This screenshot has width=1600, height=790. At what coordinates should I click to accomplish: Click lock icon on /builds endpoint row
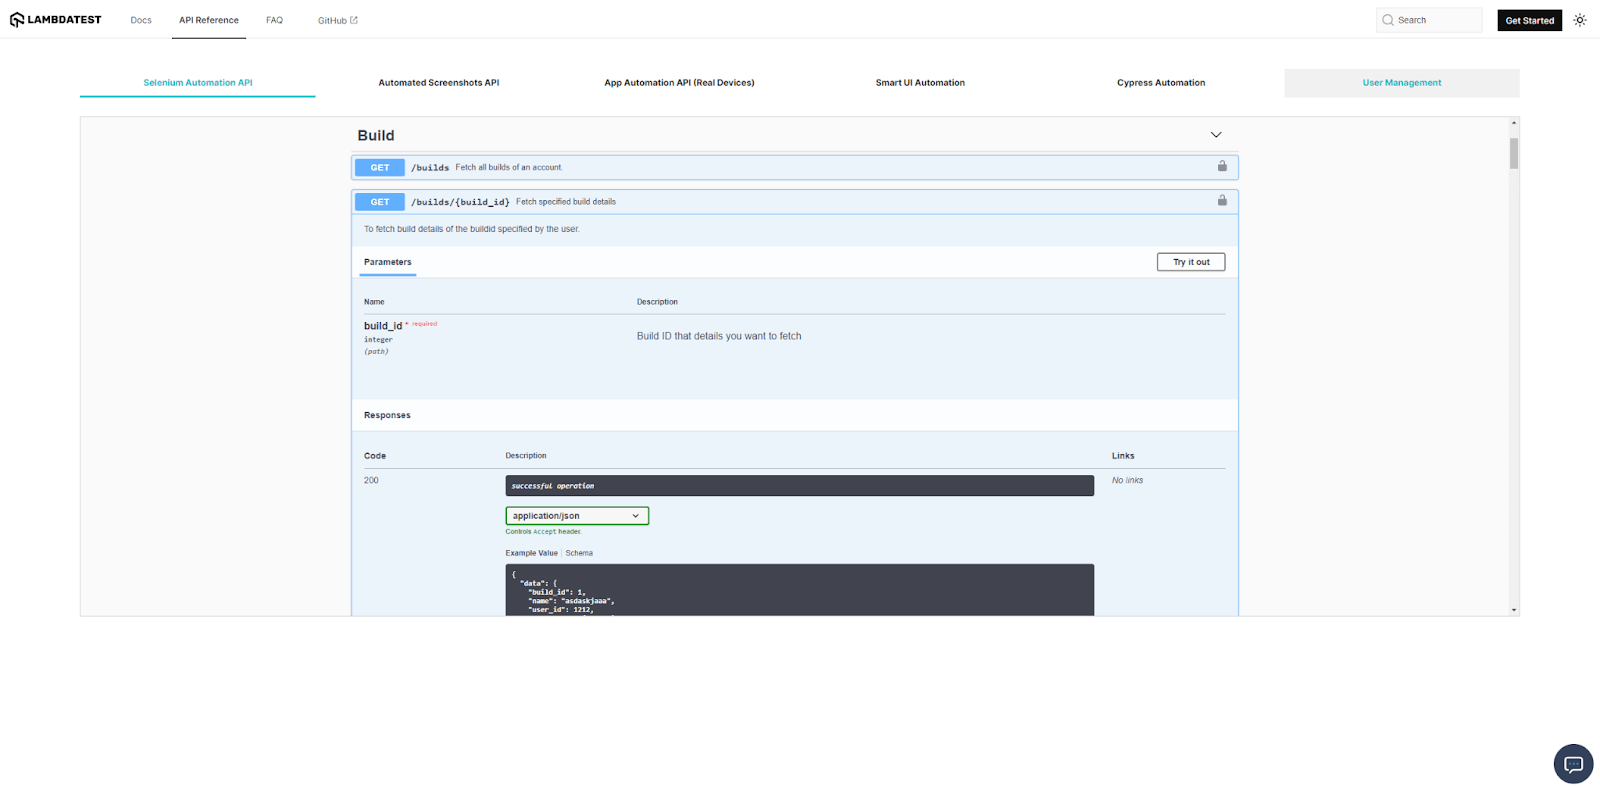click(x=1222, y=166)
